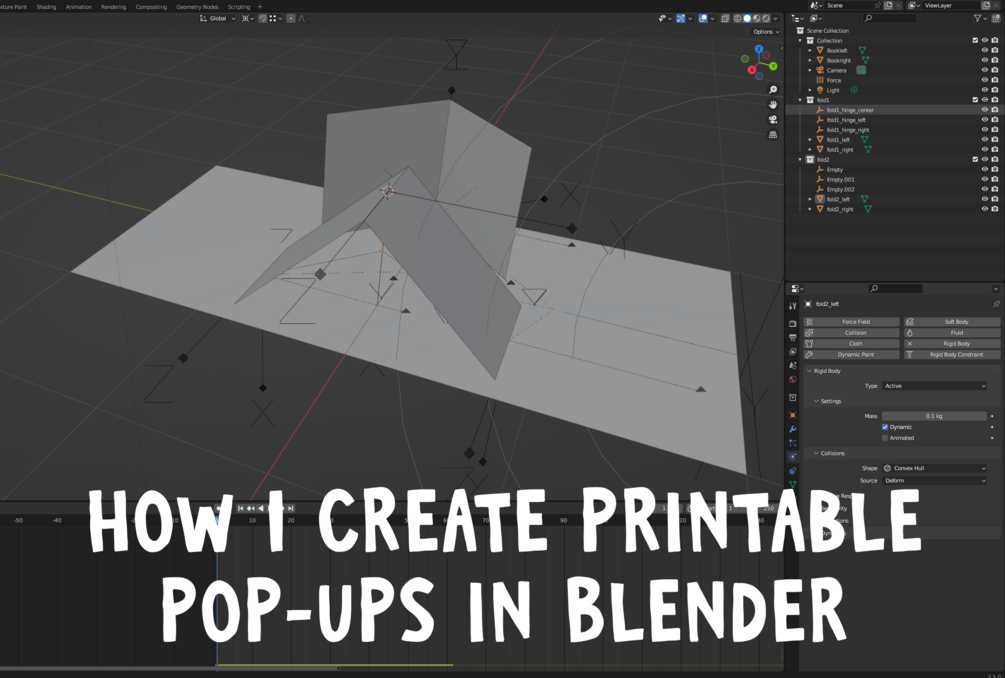This screenshot has width=1005, height=678.
Task: Open Tool properties tab
Action: [793, 306]
